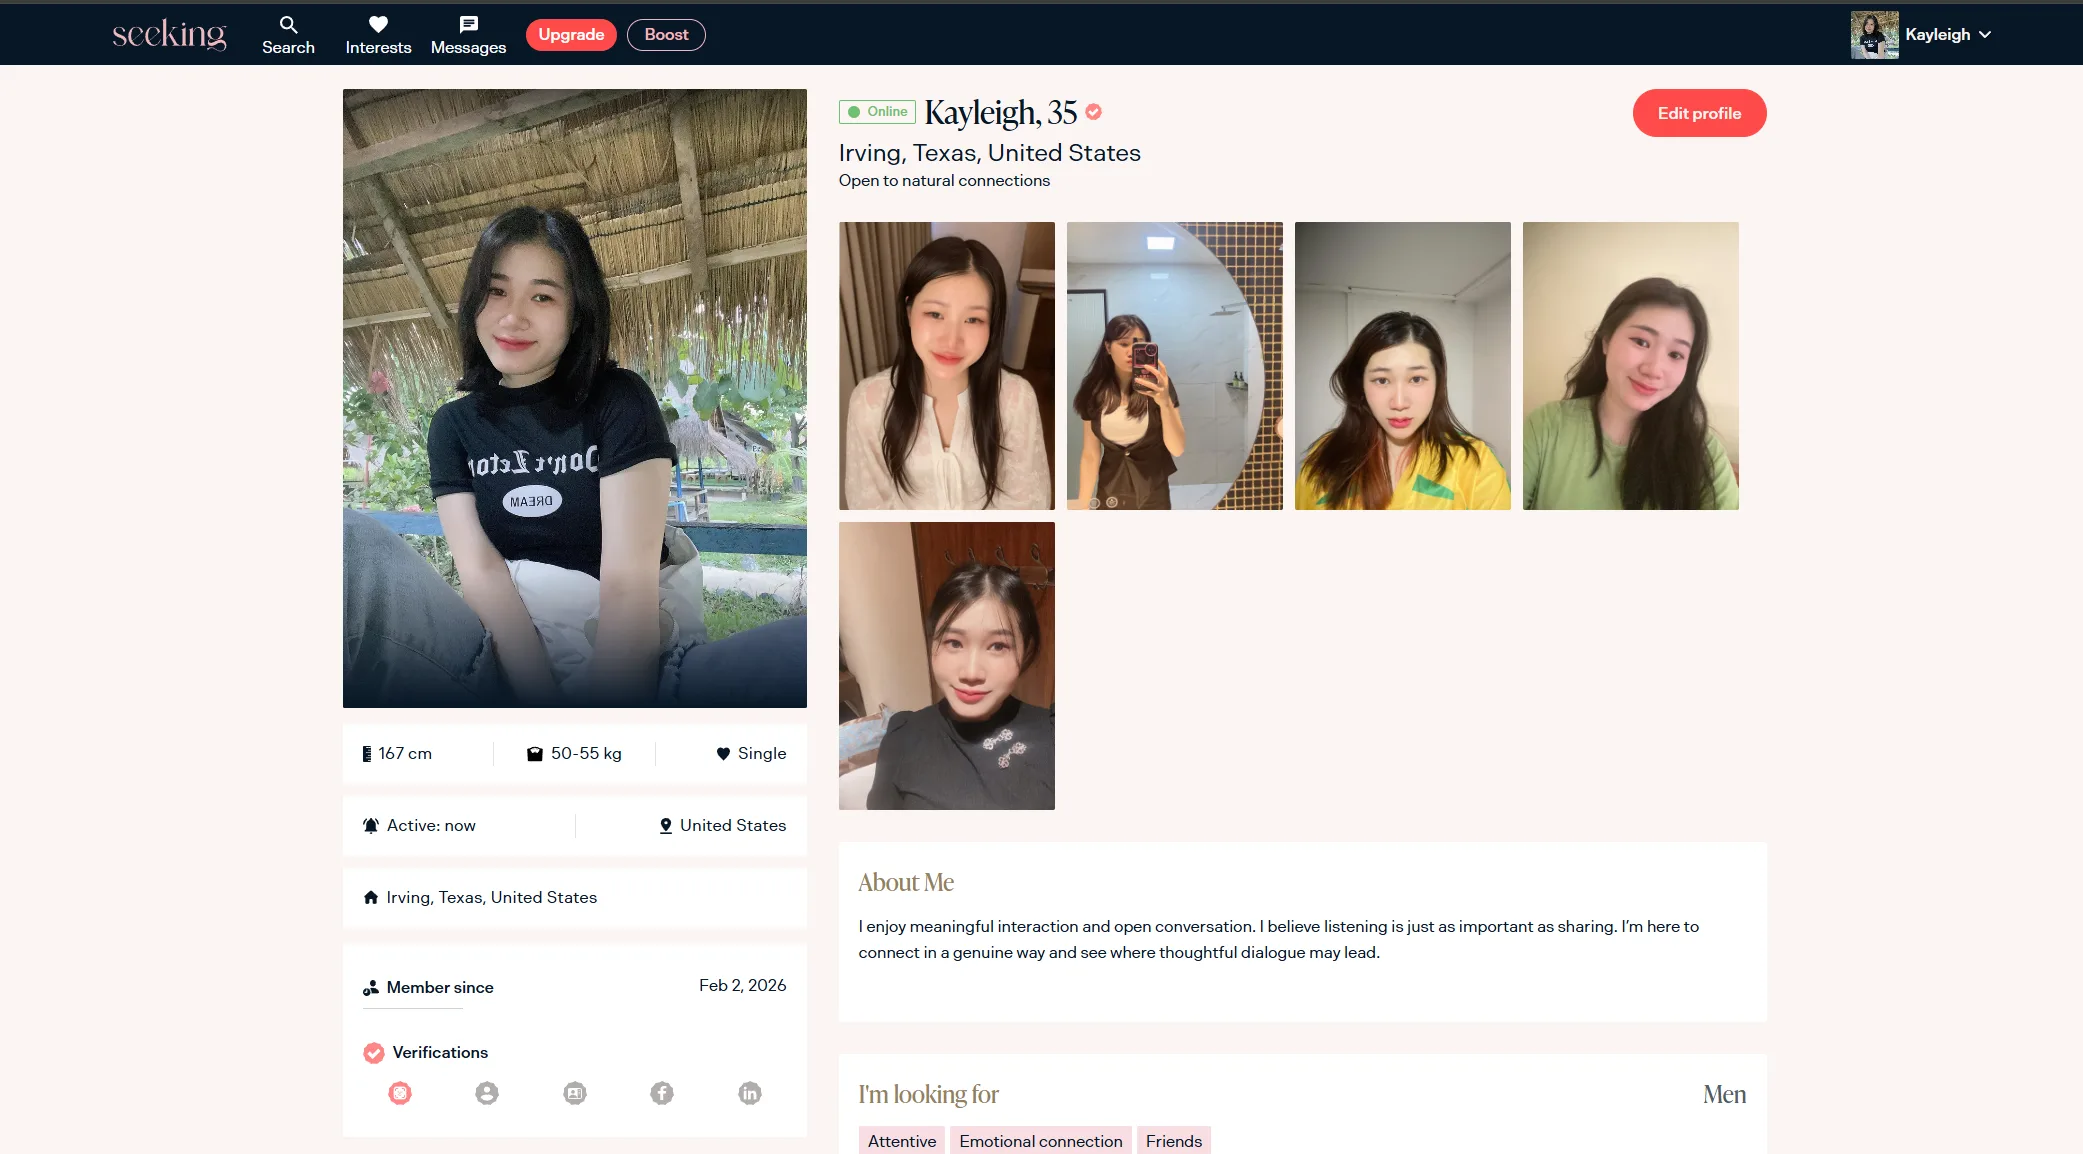Open the mirror selfie gallery photo
The image size is (2083, 1154).
pos(1175,366)
